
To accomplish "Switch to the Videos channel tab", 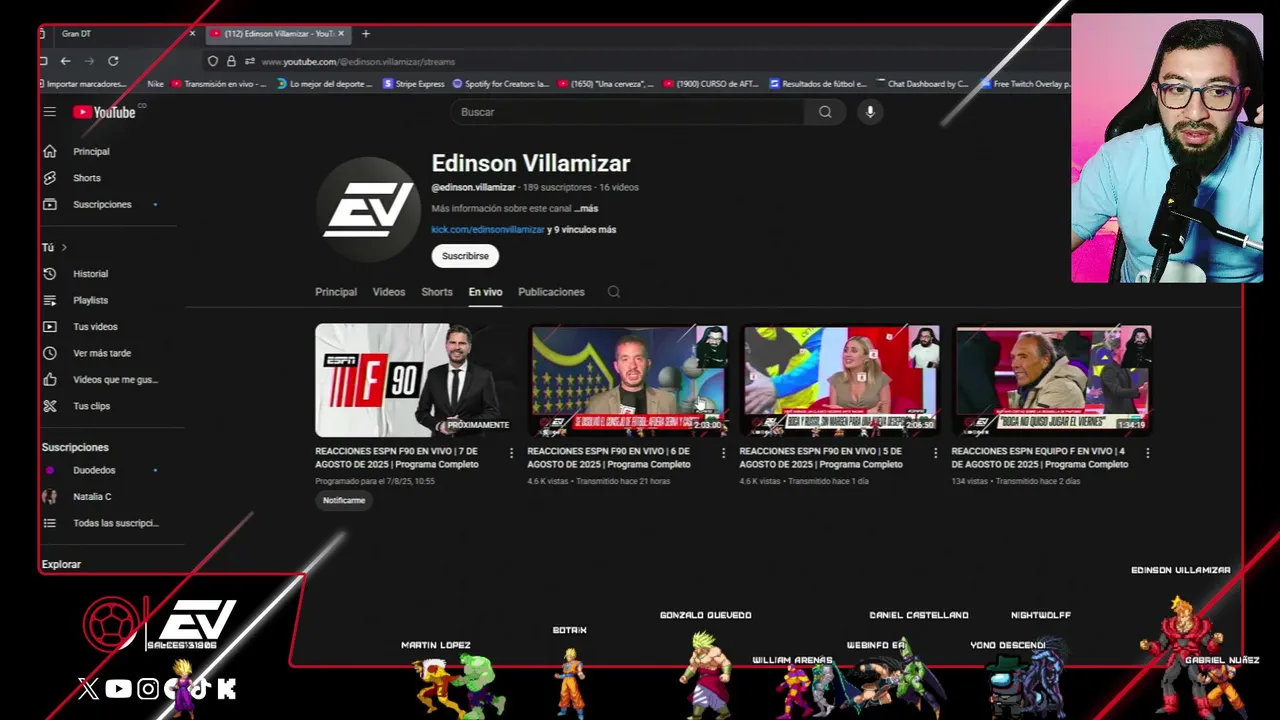I will pyautogui.click(x=389, y=292).
